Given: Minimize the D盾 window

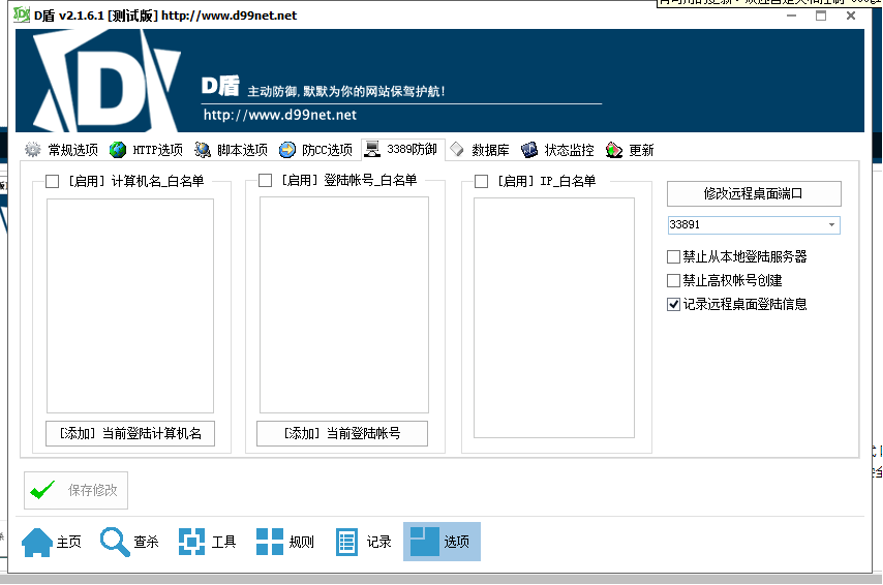Looking at the screenshot, I should [792, 16].
